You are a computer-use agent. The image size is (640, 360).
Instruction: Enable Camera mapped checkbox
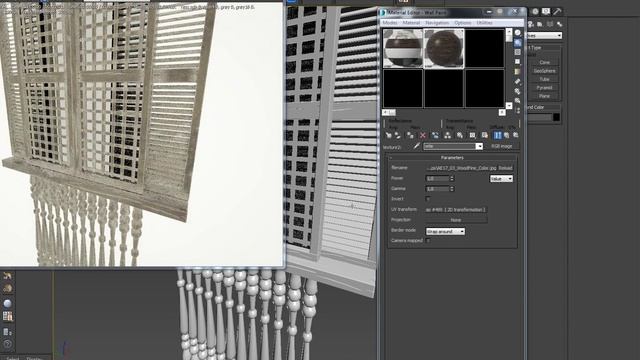click(x=428, y=241)
